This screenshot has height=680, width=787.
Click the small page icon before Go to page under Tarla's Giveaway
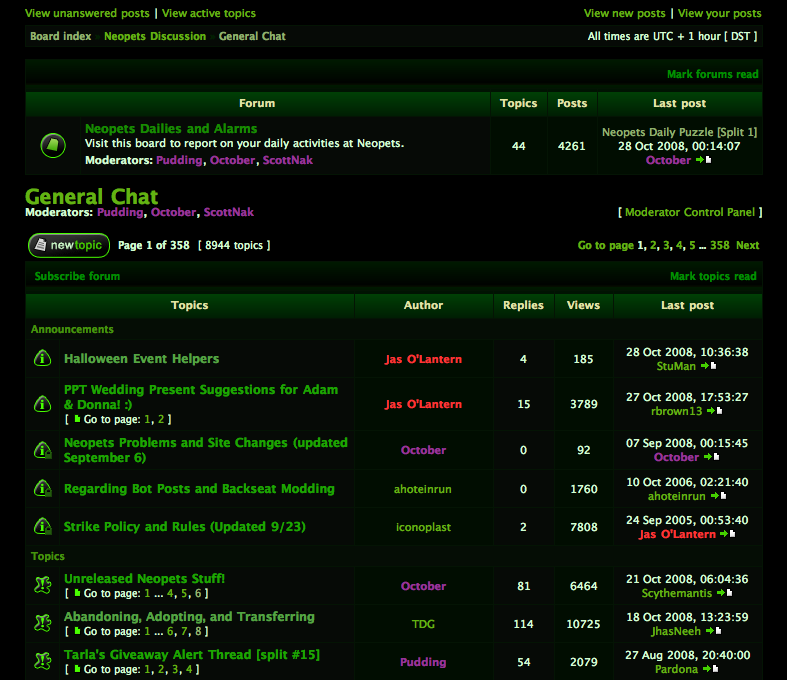(77, 669)
